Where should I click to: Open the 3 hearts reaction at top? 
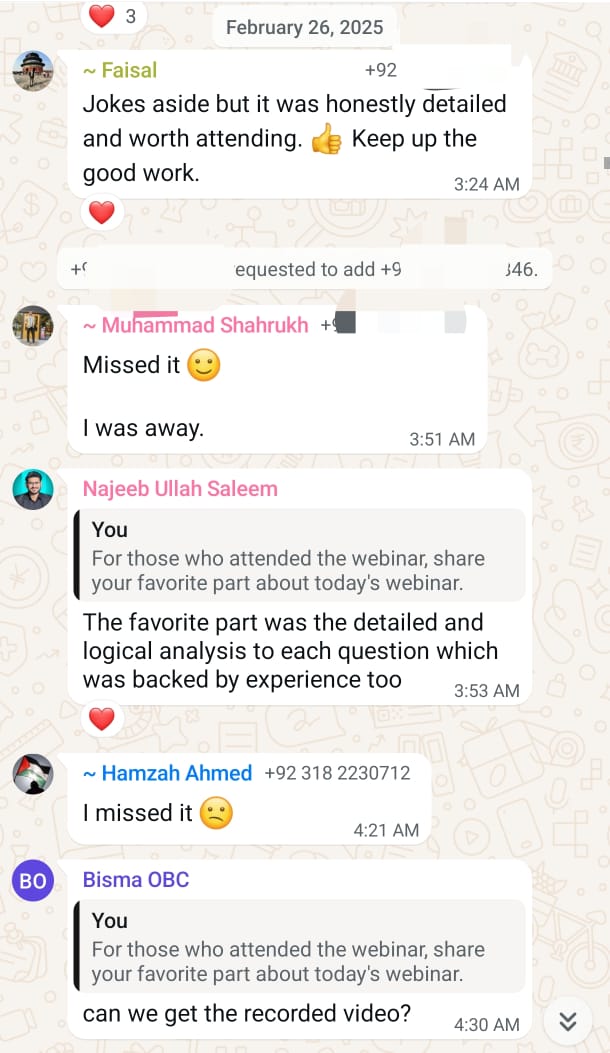[113, 16]
